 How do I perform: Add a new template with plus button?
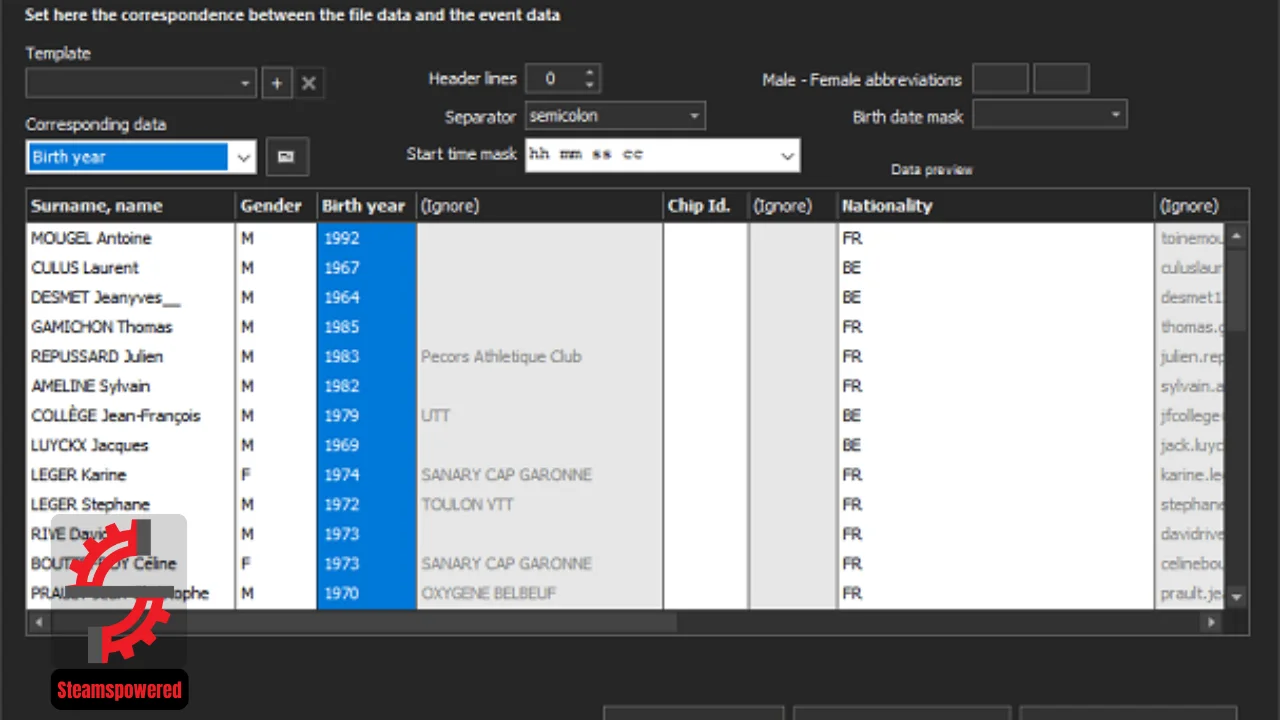pos(277,83)
